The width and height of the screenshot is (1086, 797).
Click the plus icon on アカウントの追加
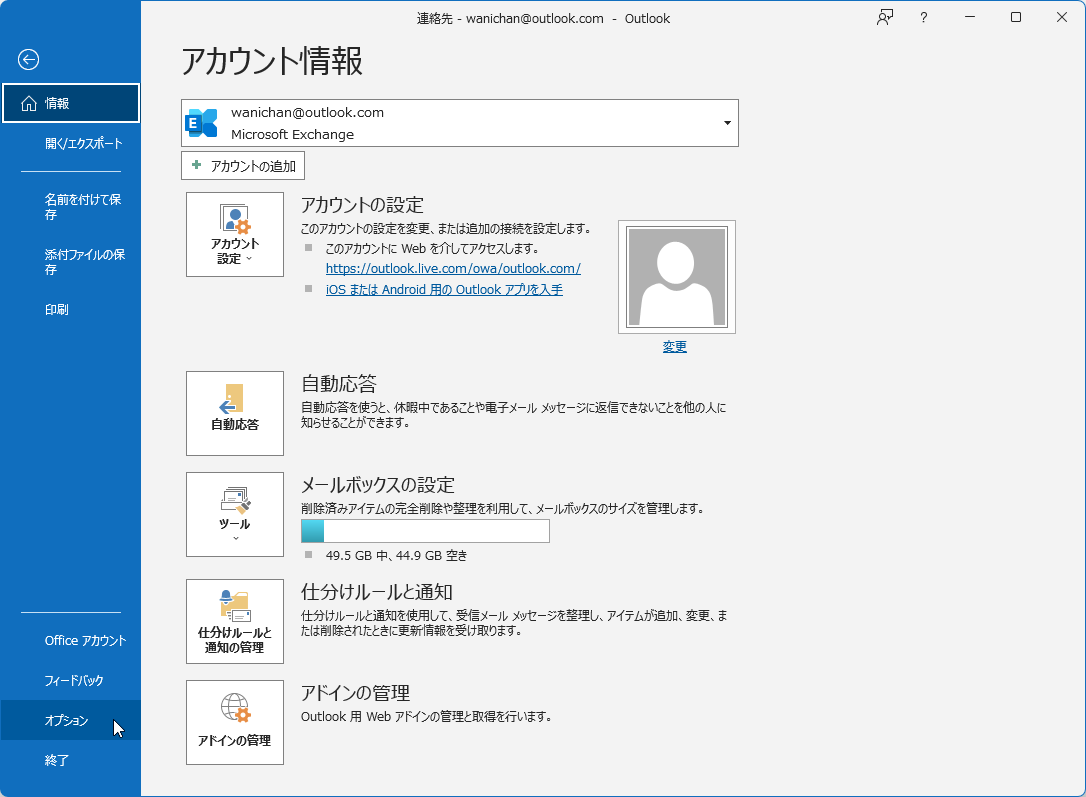pyautogui.click(x=197, y=165)
